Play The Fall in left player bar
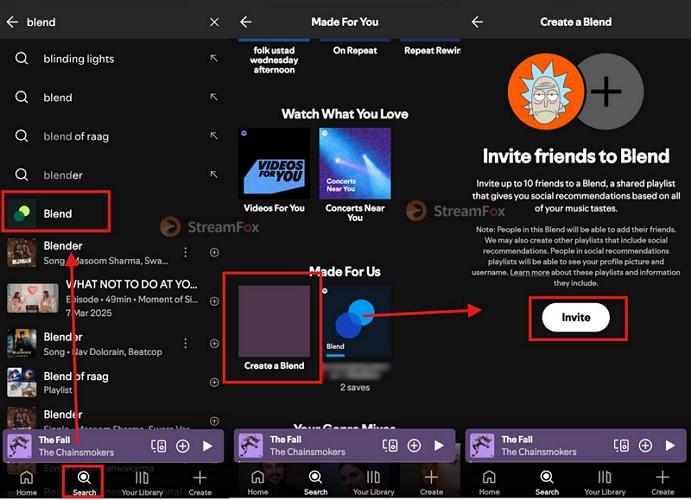Screen dimensions: 691x500 click(x=208, y=446)
